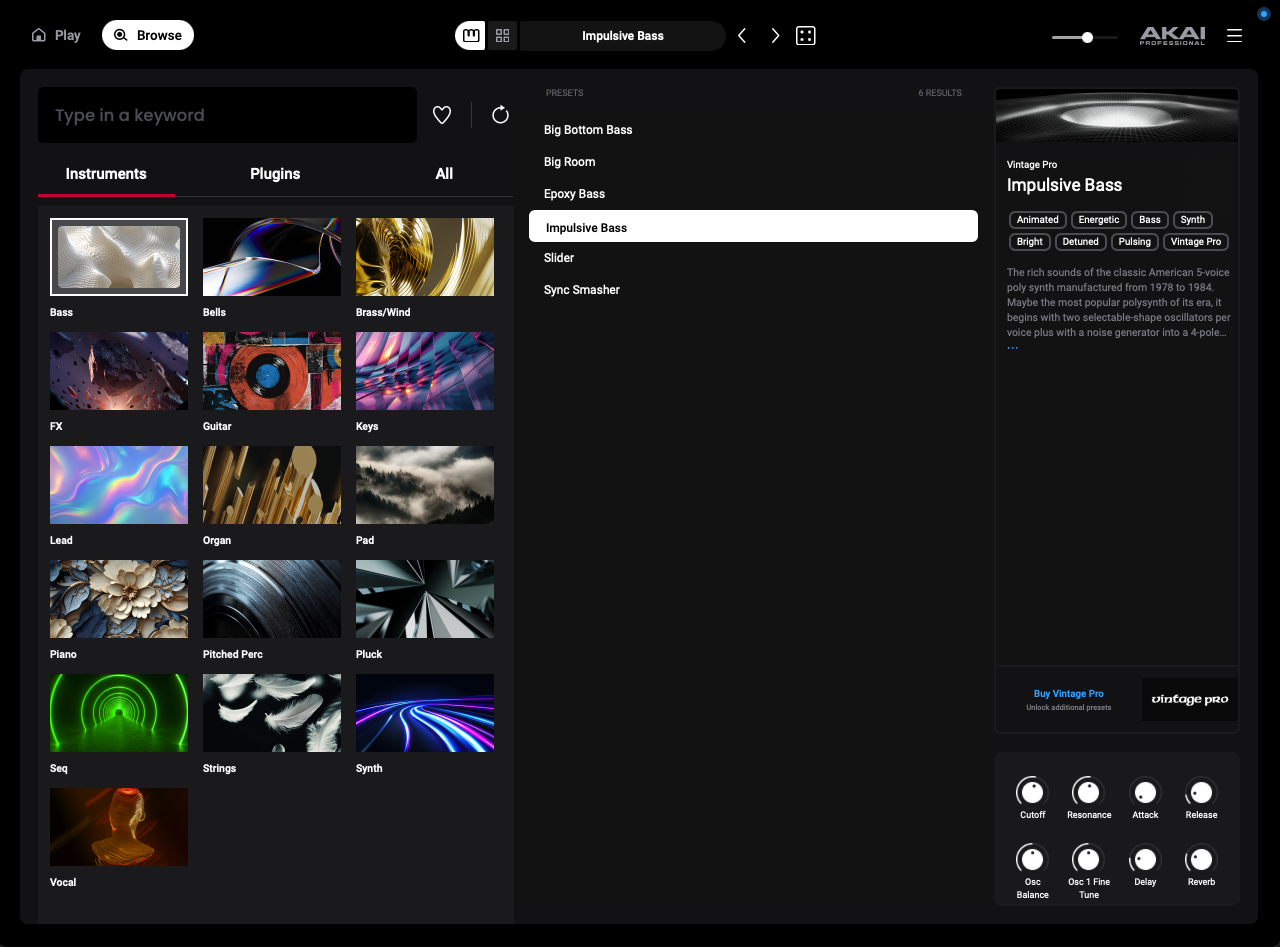Switch to the Plugins tab
The width and height of the screenshot is (1280, 947).
[x=275, y=174]
